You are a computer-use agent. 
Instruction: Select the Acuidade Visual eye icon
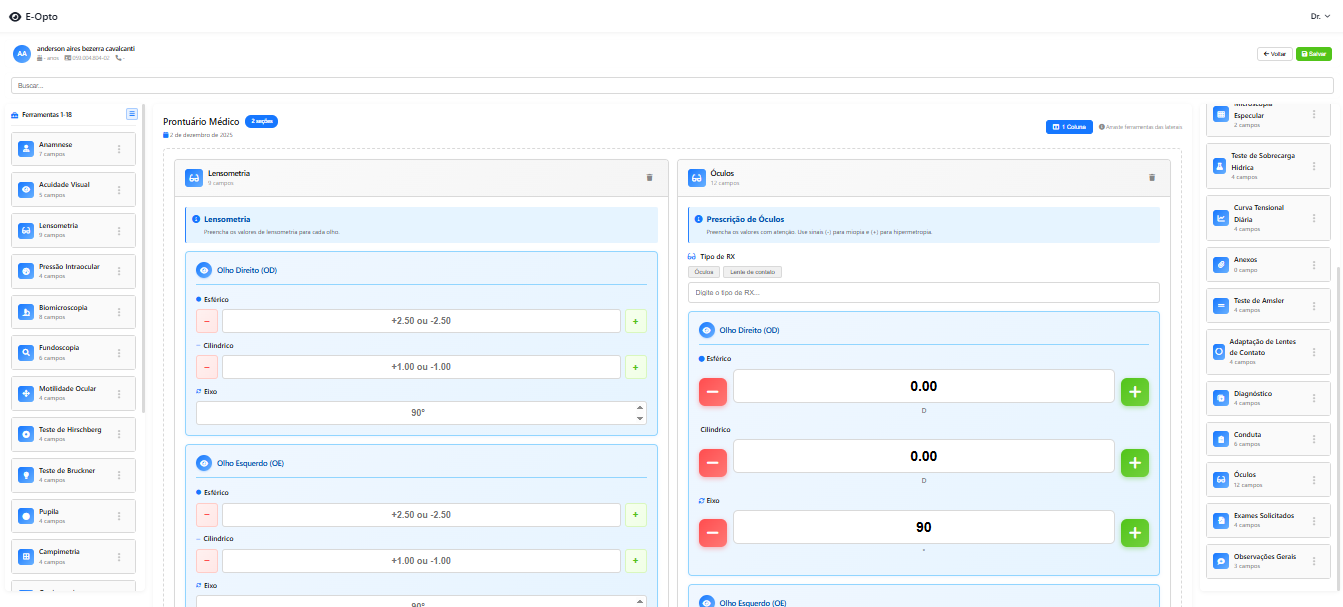point(25,189)
